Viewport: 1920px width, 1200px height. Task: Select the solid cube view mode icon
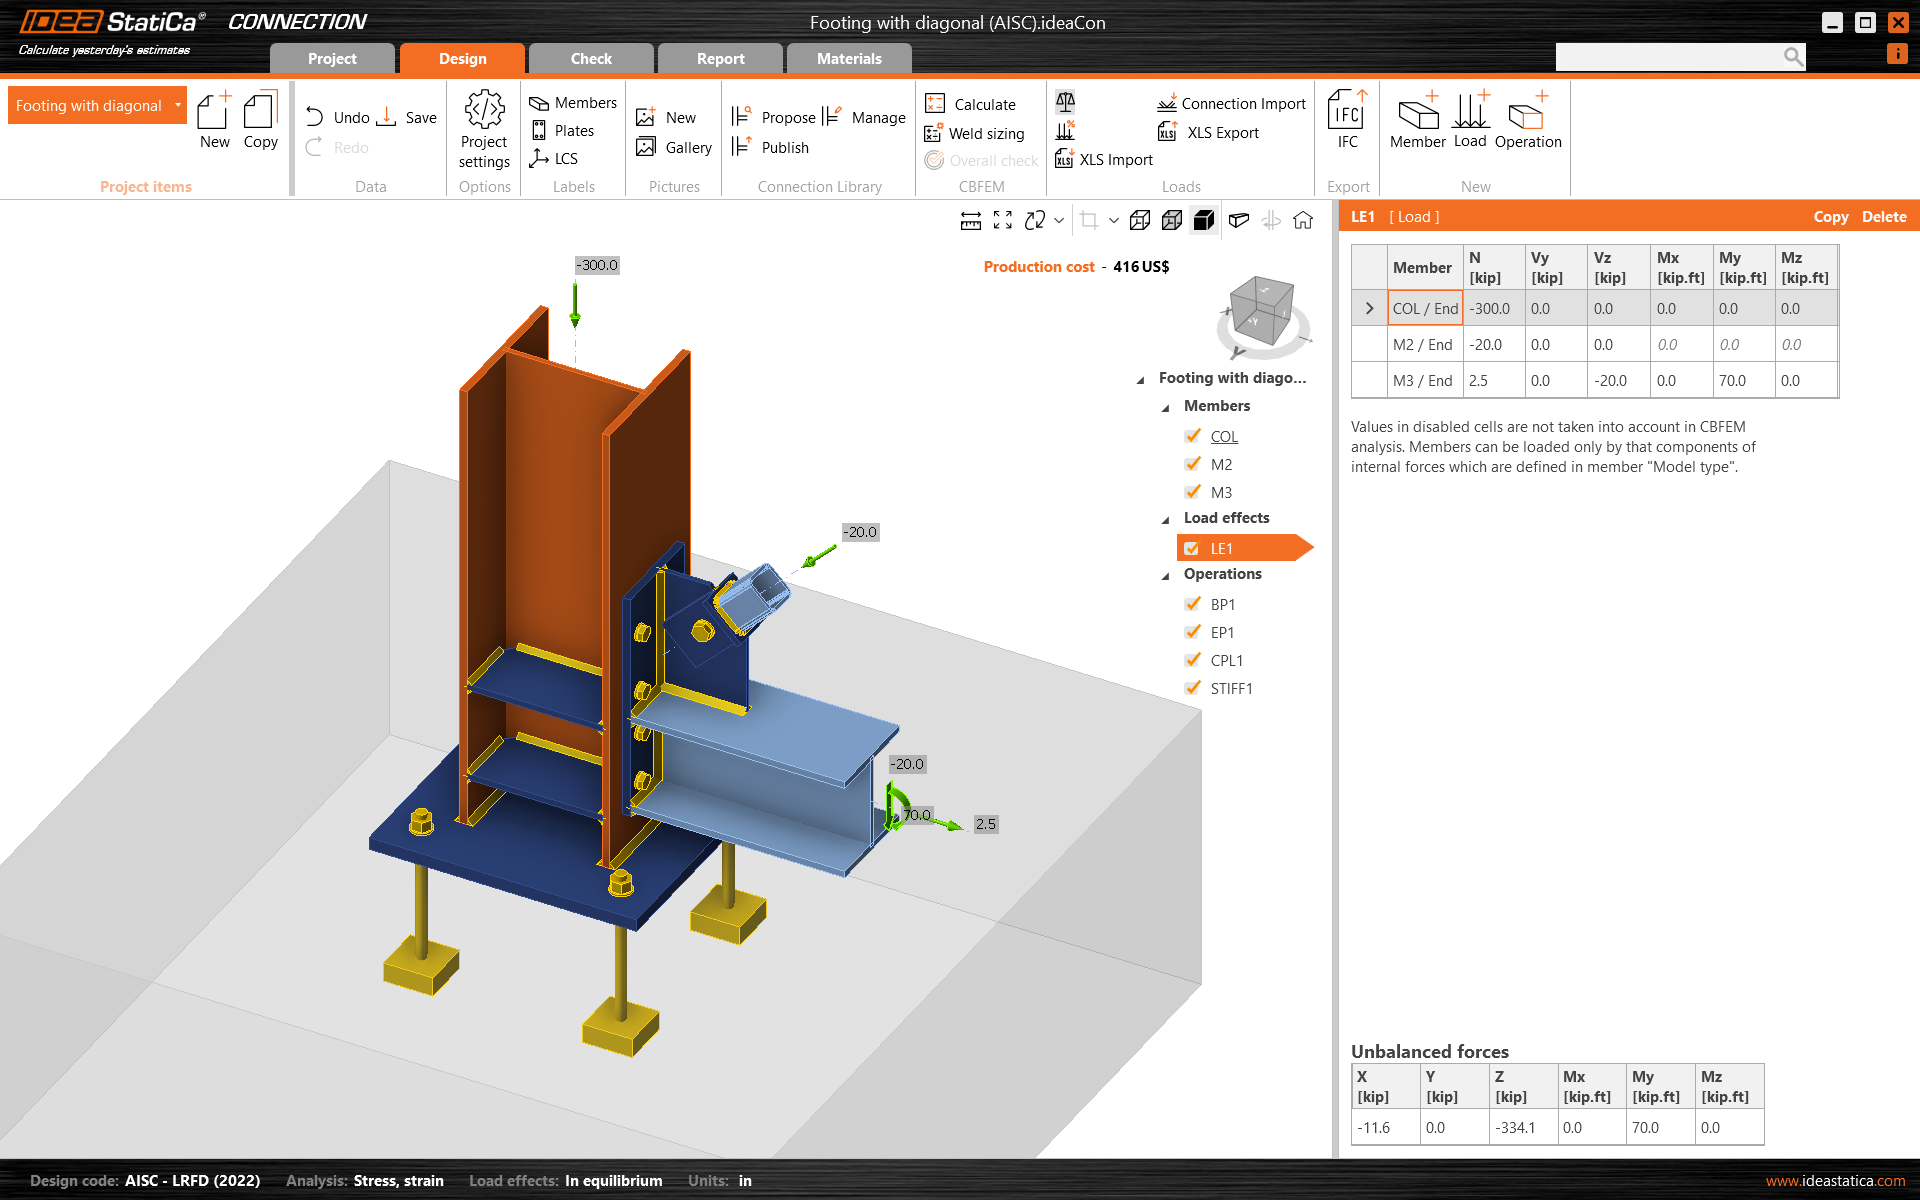[1204, 220]
